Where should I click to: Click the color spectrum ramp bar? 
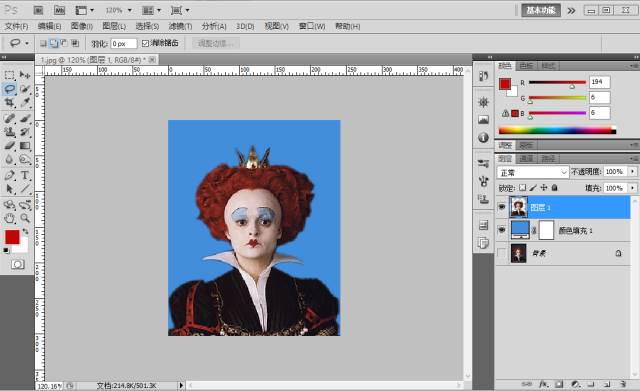click(x=557, y=131)
